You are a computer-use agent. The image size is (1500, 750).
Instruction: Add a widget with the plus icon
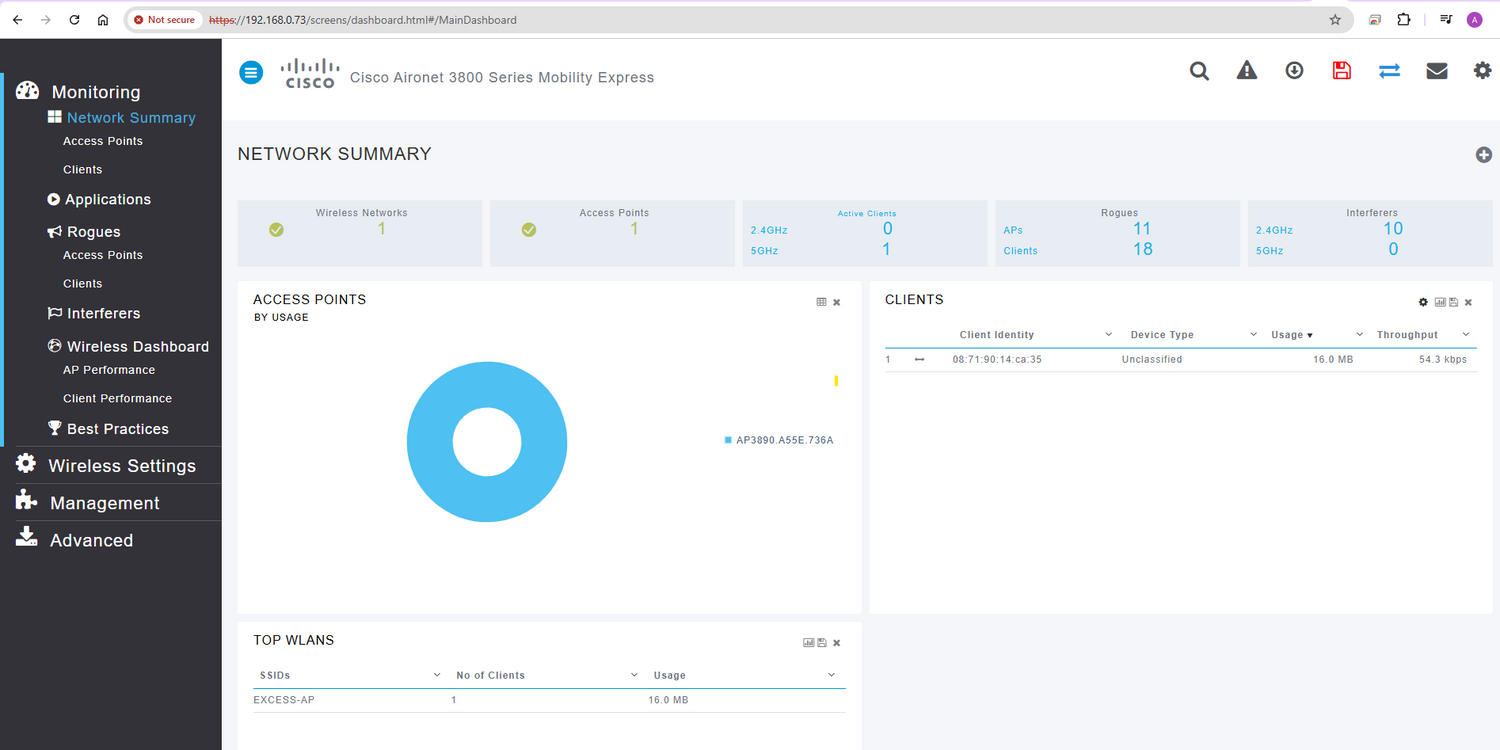(1483, 155)
